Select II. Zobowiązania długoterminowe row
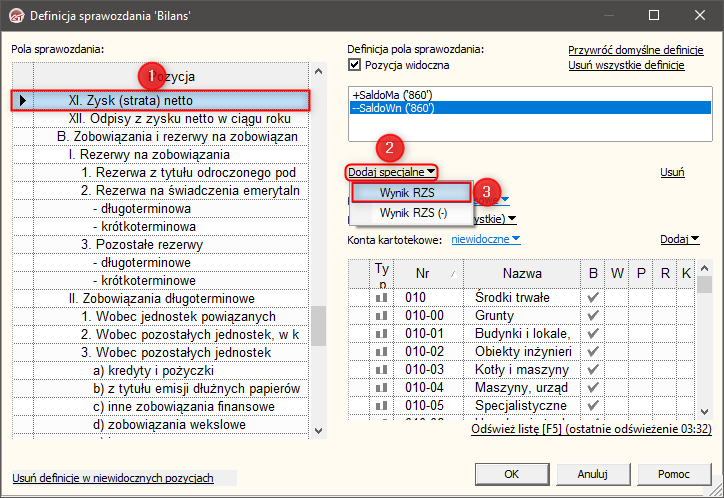Screen dimensions: 724x498 click(x=160, y=299)
